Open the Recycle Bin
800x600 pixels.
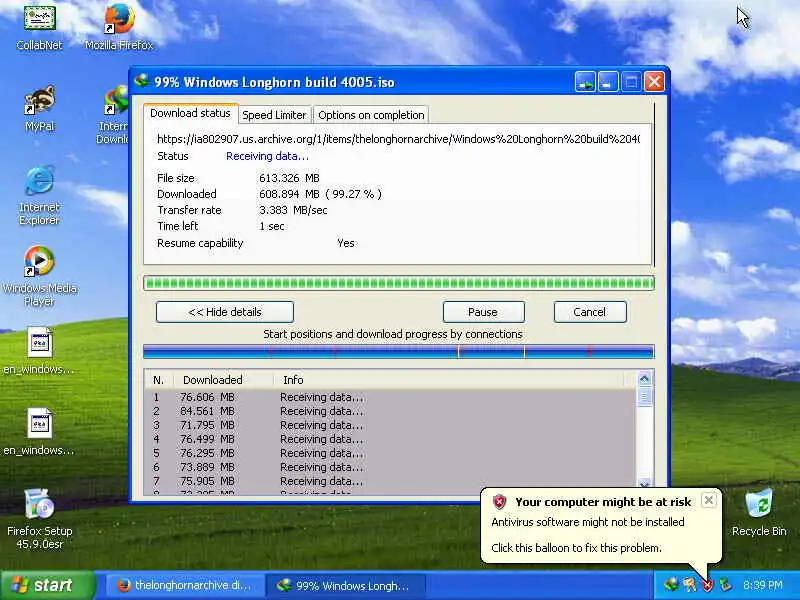pos(759,513)
